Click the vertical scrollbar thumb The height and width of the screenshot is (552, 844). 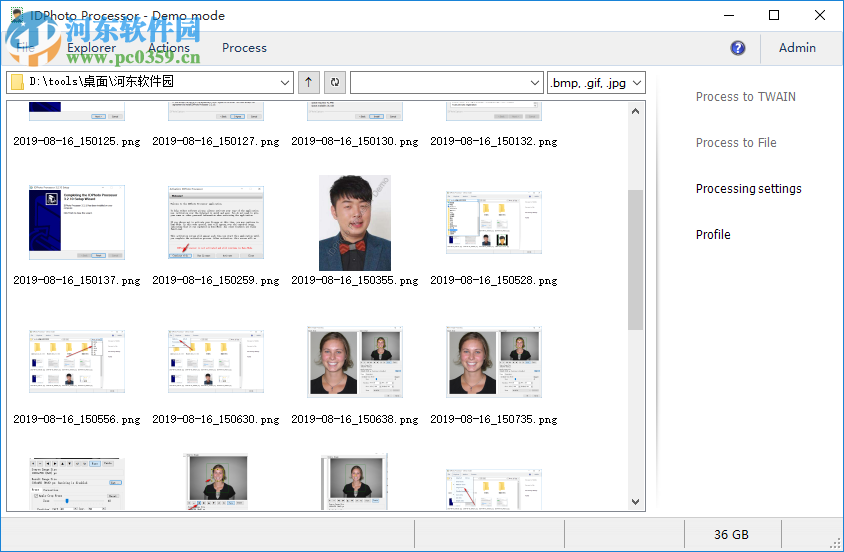[x=635, y=259]
